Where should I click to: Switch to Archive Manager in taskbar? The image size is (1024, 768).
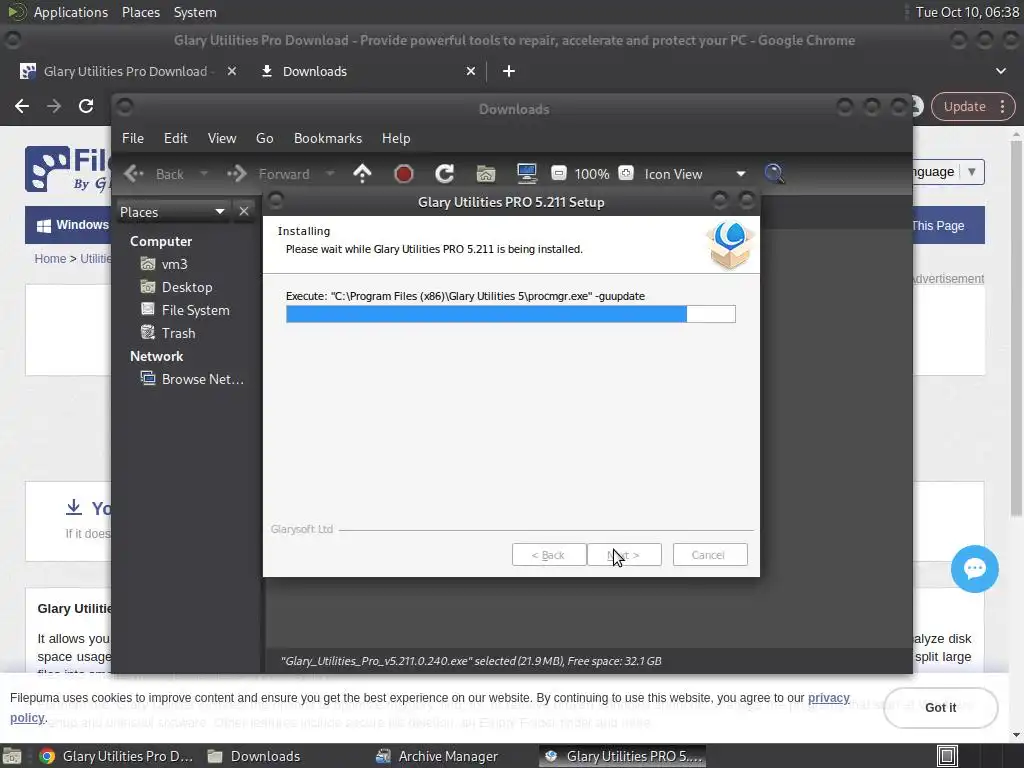coord(438,756)
